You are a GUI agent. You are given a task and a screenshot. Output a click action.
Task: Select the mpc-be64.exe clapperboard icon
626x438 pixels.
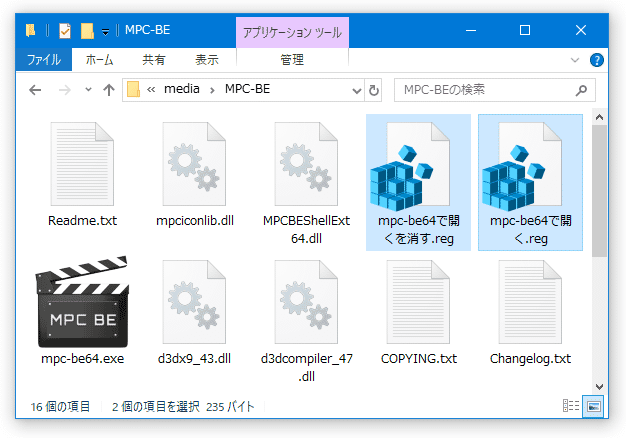(82, 302)
